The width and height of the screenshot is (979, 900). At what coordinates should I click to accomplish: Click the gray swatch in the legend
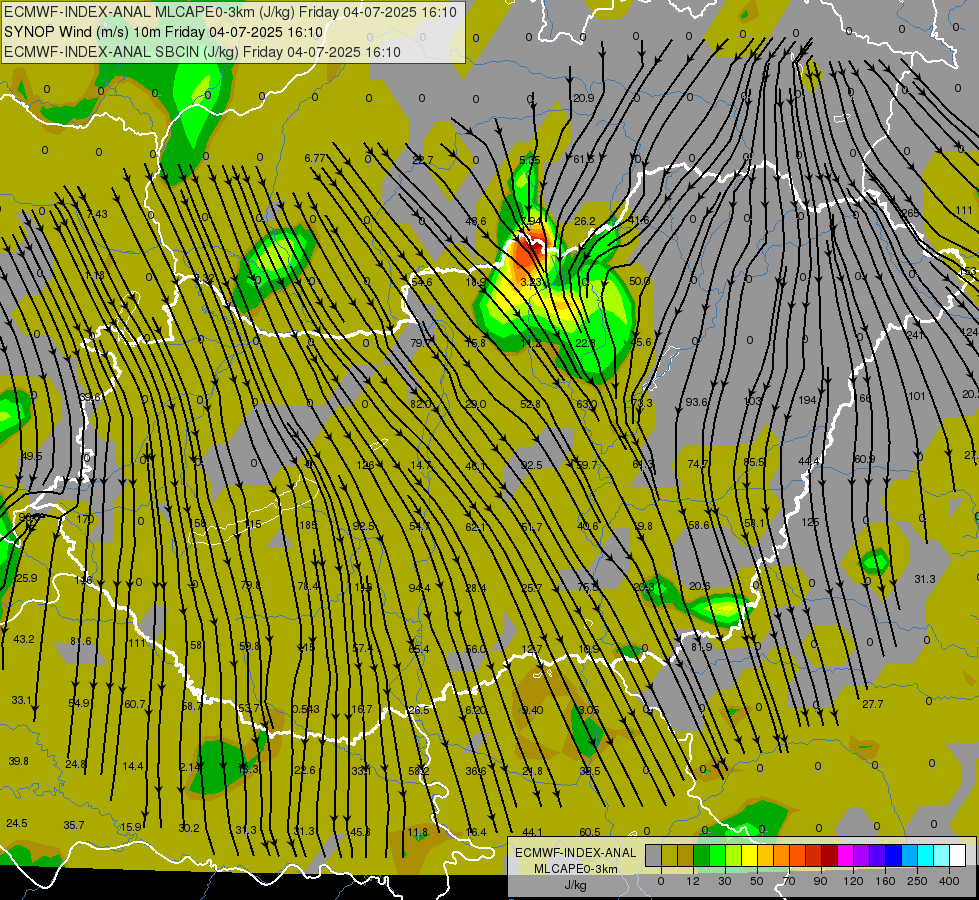tap(654, 855)
